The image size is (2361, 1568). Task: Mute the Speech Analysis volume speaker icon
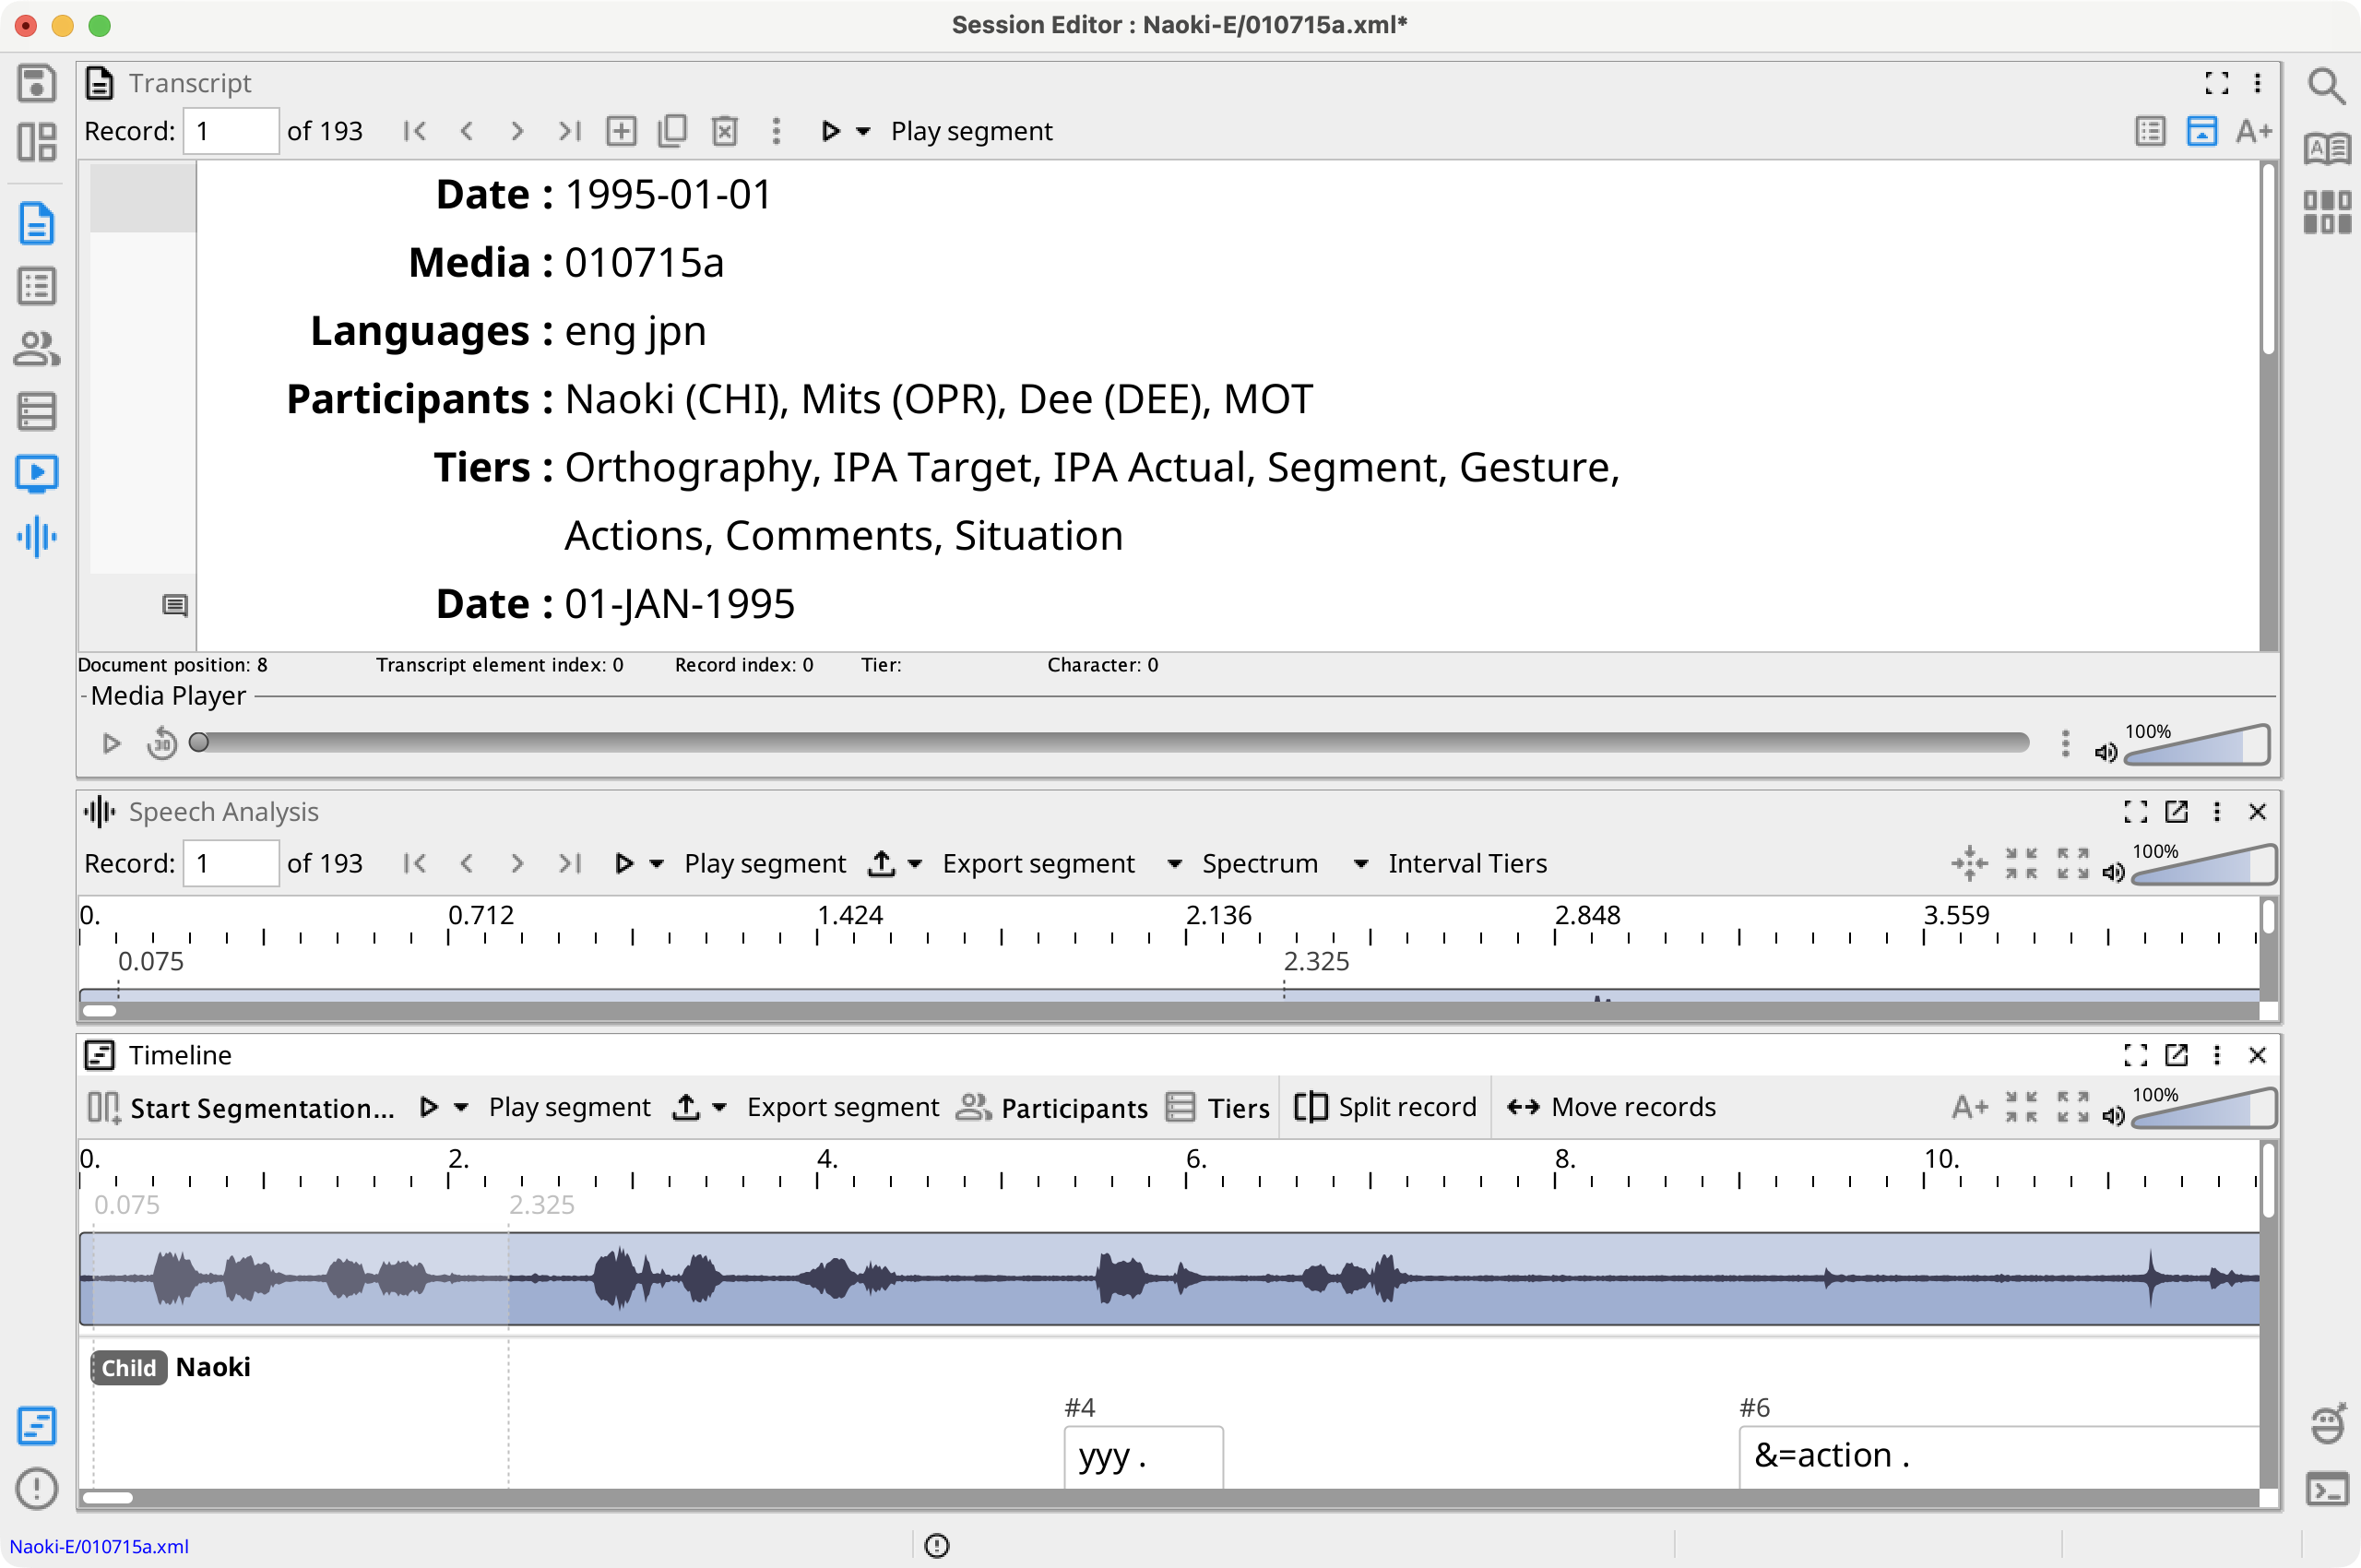(2113, 872)
